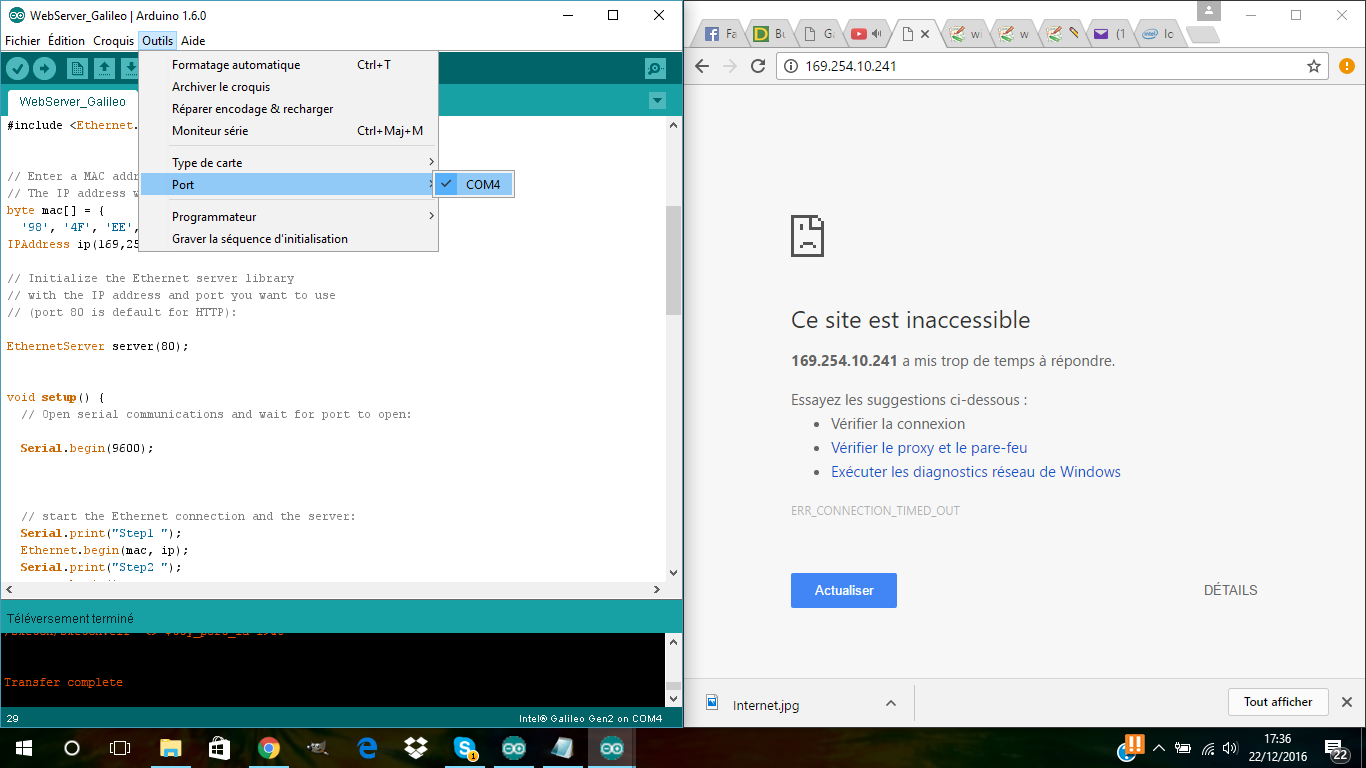Open the Croquis menu
The height and width of the screenshot is (768, 1366).
pyautogui.click(x=113, y=41)
